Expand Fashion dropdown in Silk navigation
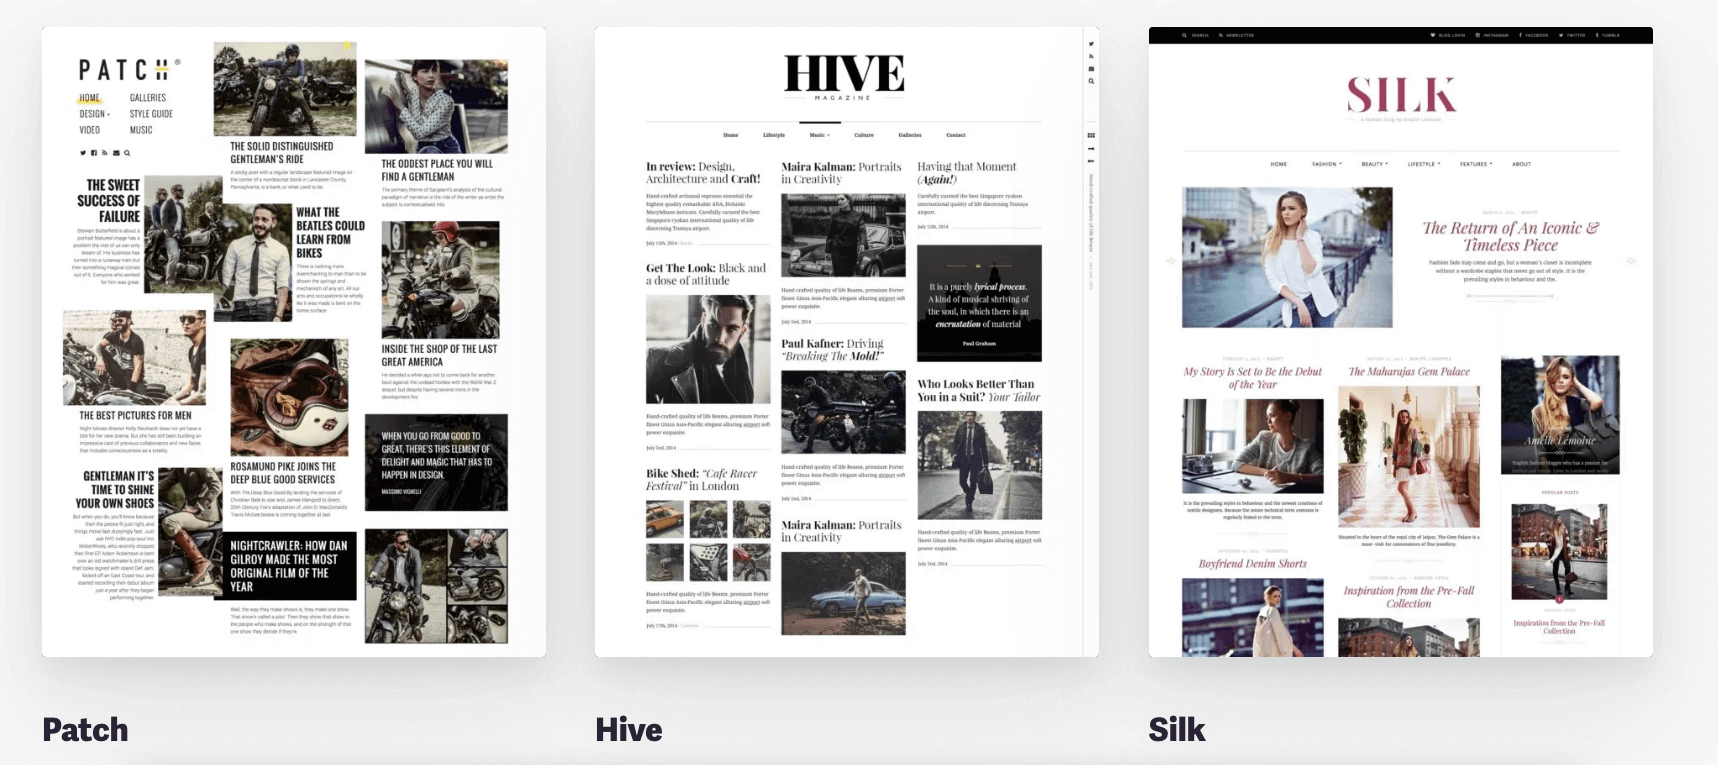This screenshot has width=1718, height=765. pyautogui.click(x=1327, y=164)
